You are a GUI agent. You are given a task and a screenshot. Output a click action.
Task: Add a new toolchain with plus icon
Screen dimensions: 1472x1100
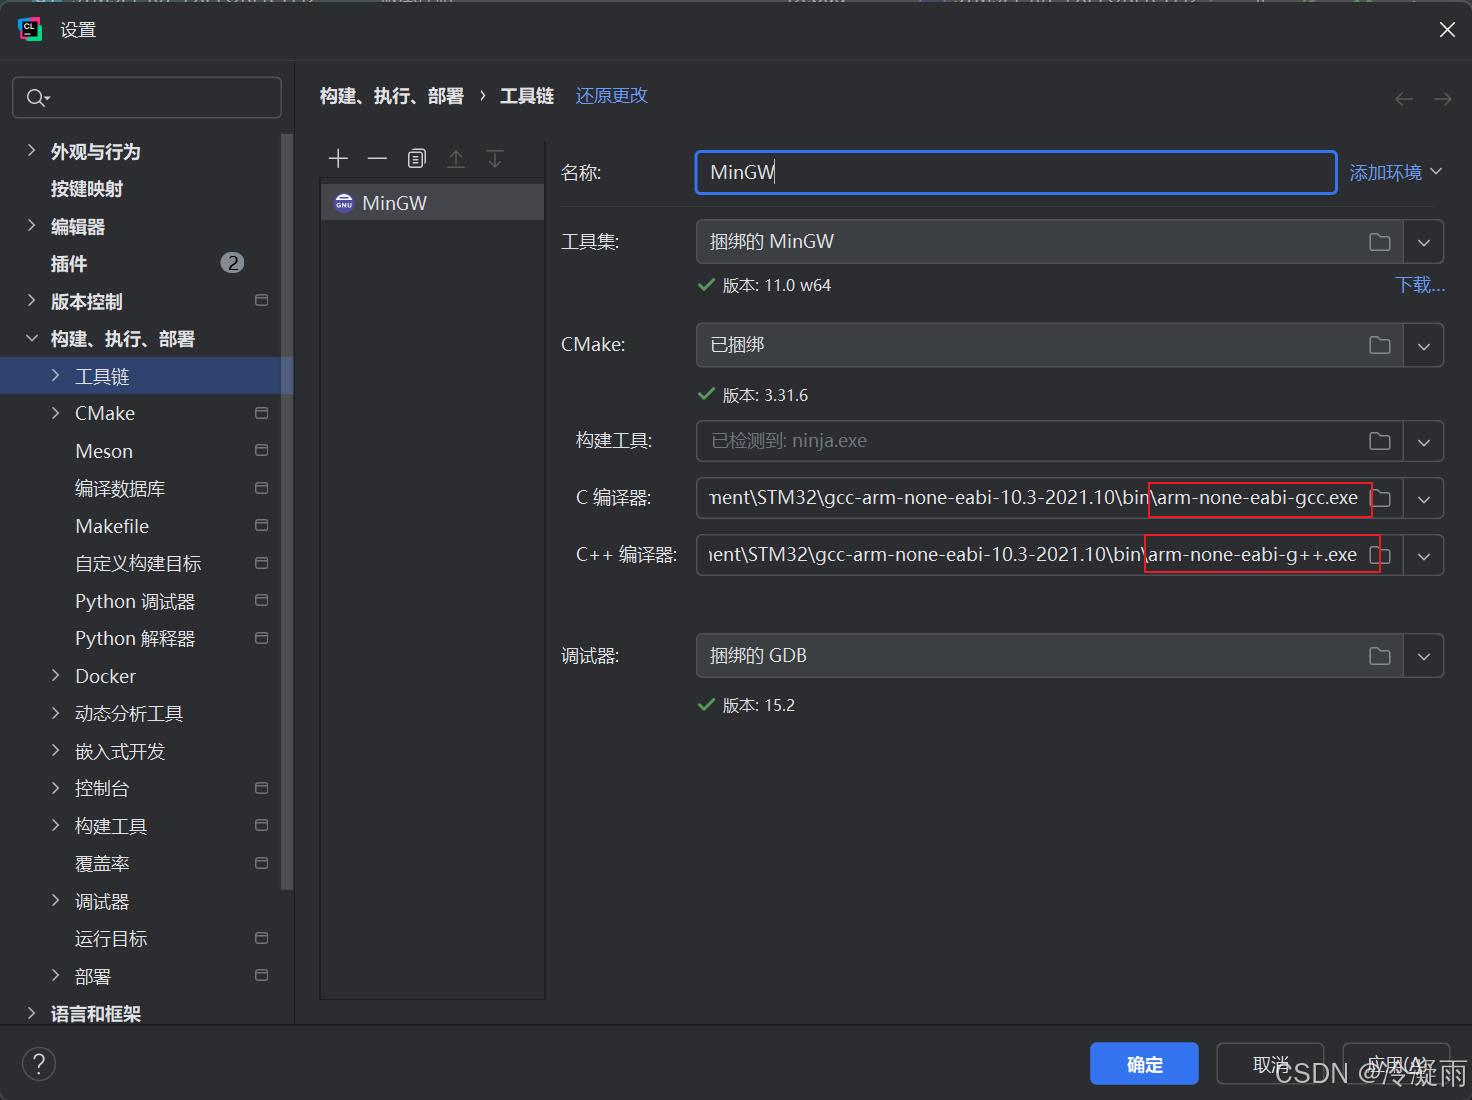click(338, 158)
